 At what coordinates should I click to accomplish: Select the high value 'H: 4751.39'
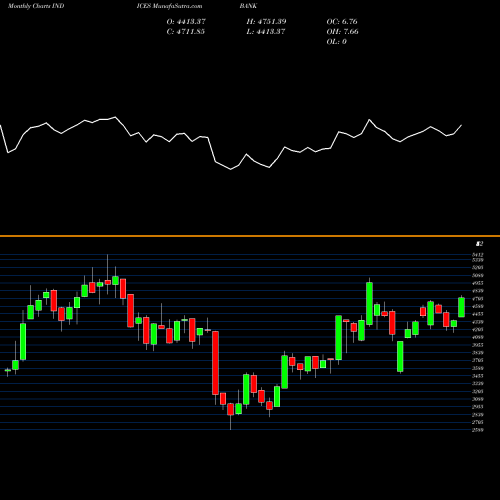pos(266,22)
